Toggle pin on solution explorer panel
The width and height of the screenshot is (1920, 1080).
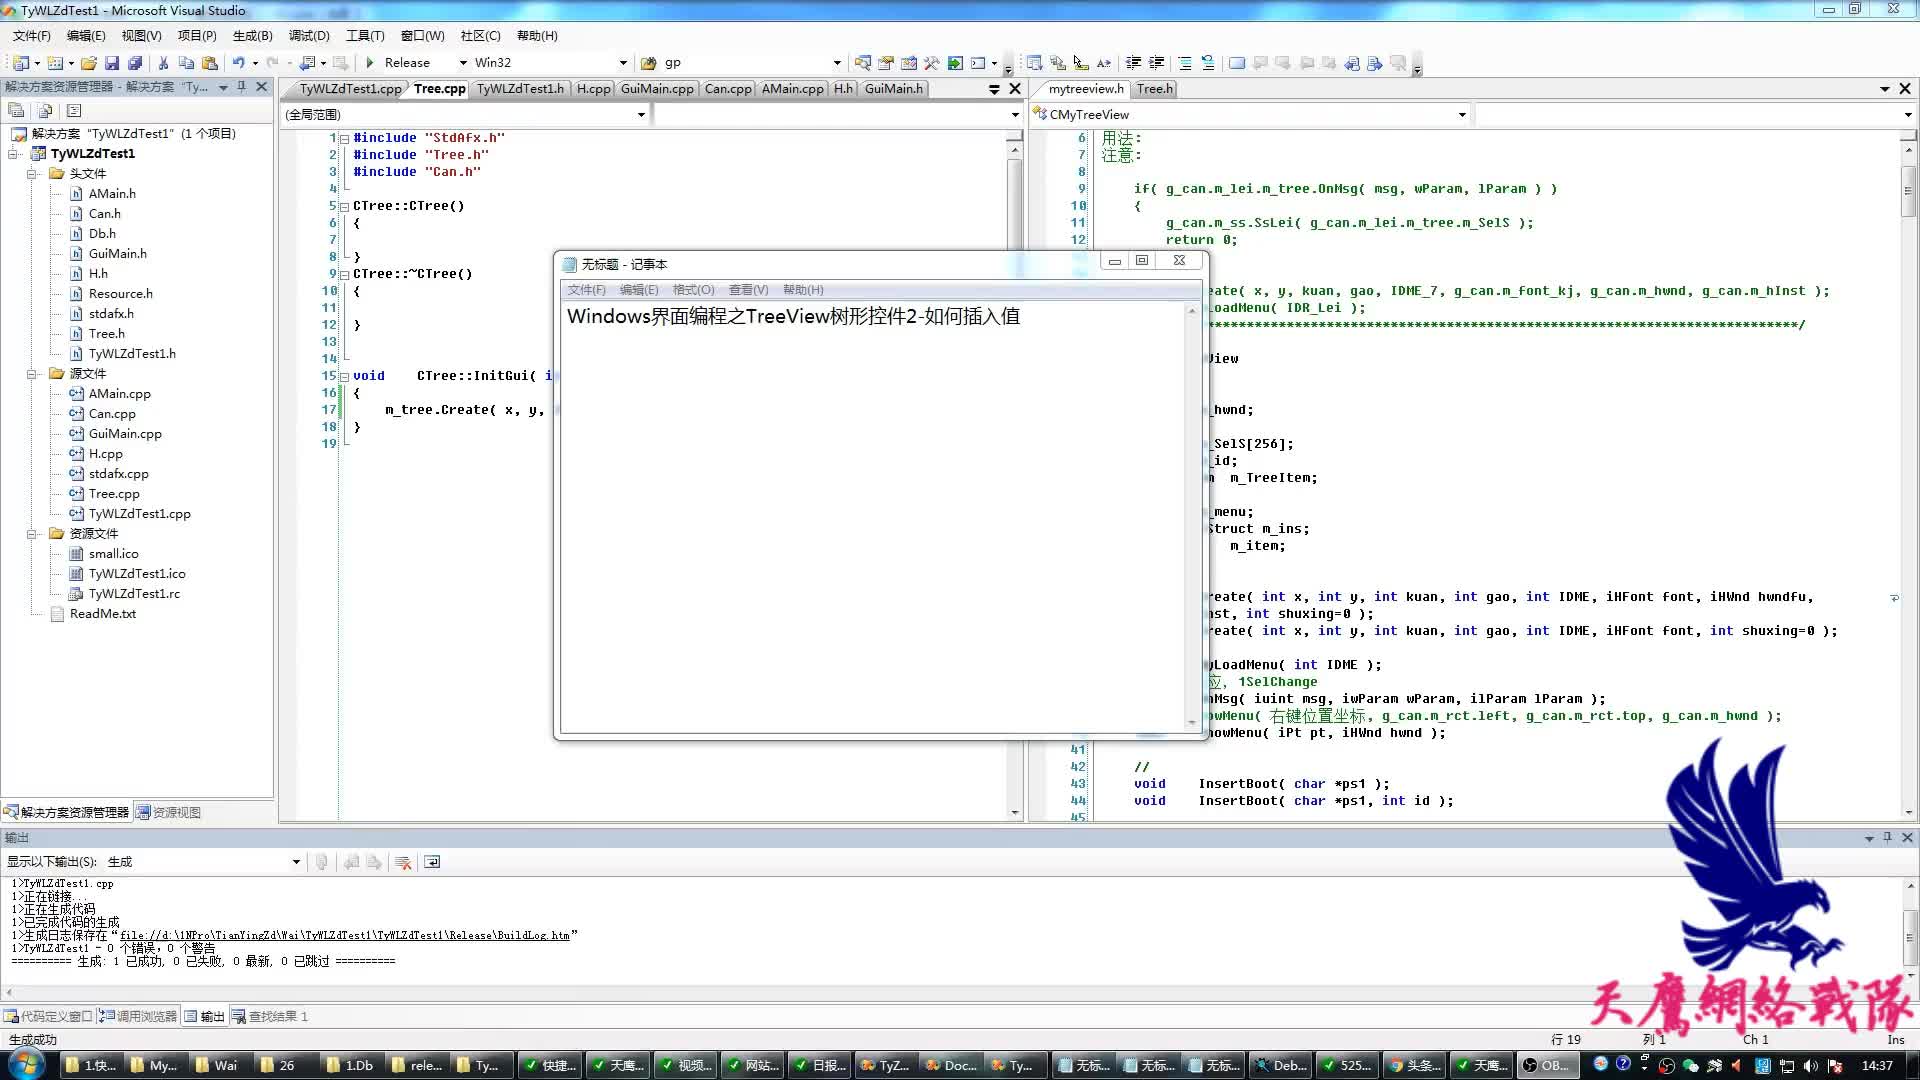pos(241,87)
